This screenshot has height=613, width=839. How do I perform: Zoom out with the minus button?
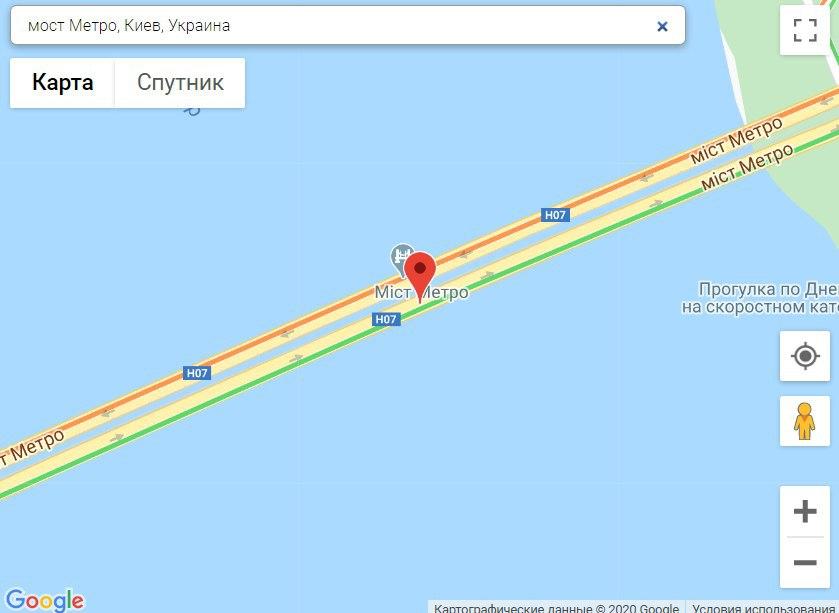(x=805, y=563)
